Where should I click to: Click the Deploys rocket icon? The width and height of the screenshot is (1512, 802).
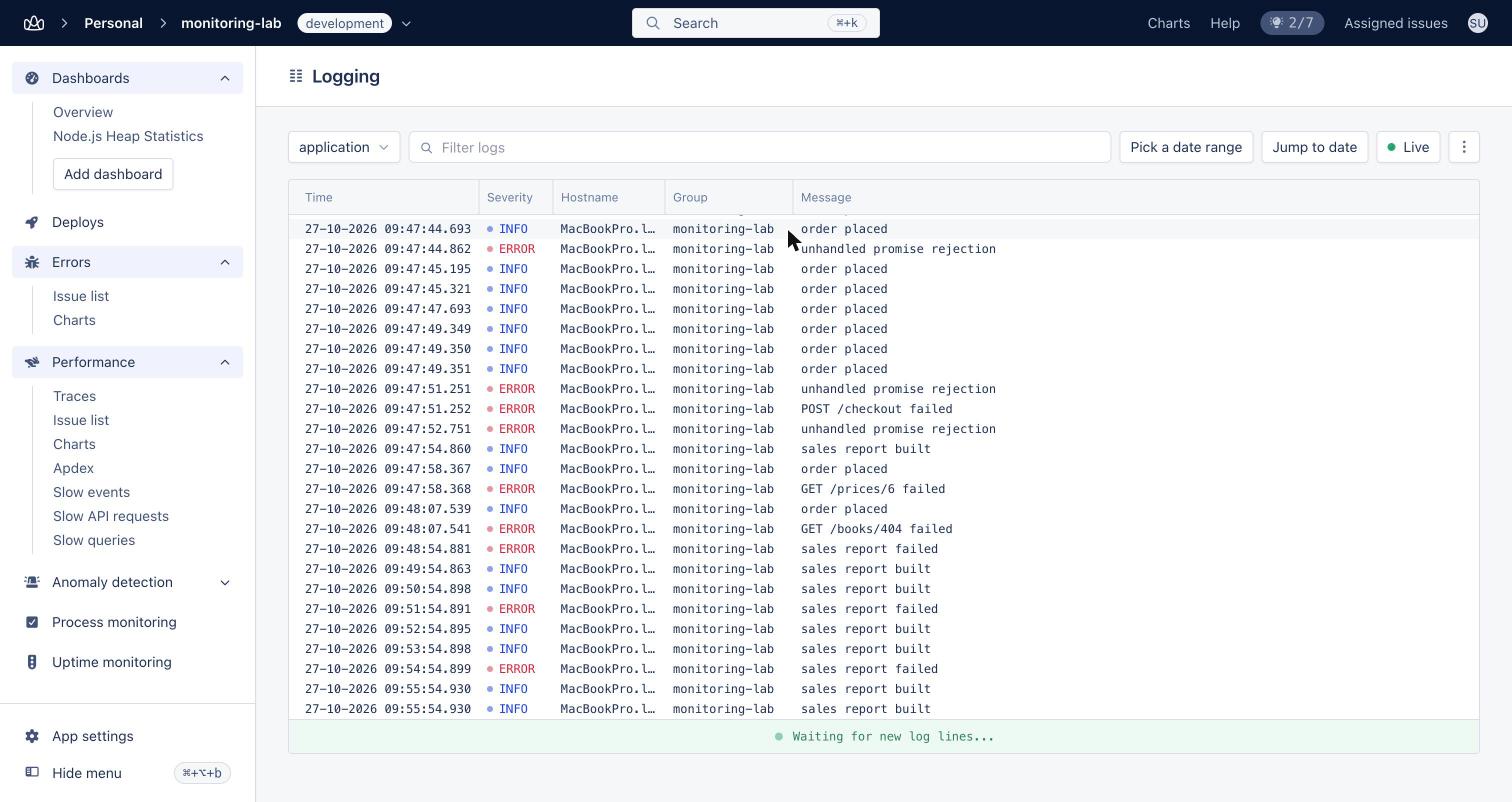click(32, 222)
